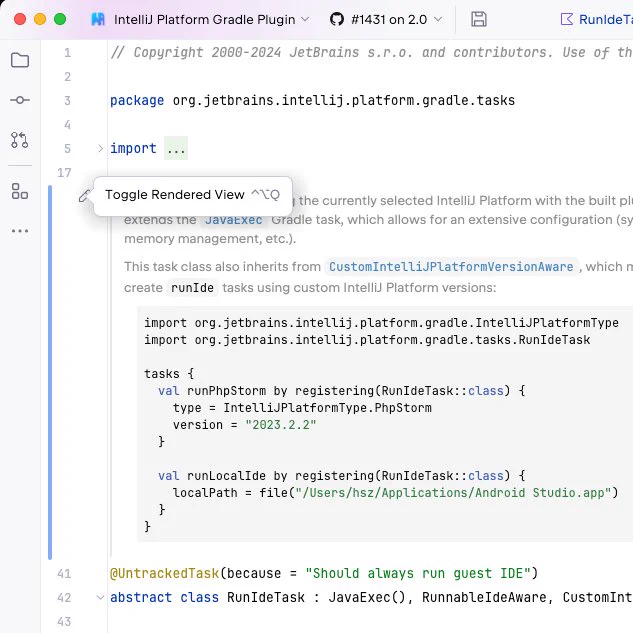Open the Structure tool window icon
Screen dimensions: 633x633
20,191
